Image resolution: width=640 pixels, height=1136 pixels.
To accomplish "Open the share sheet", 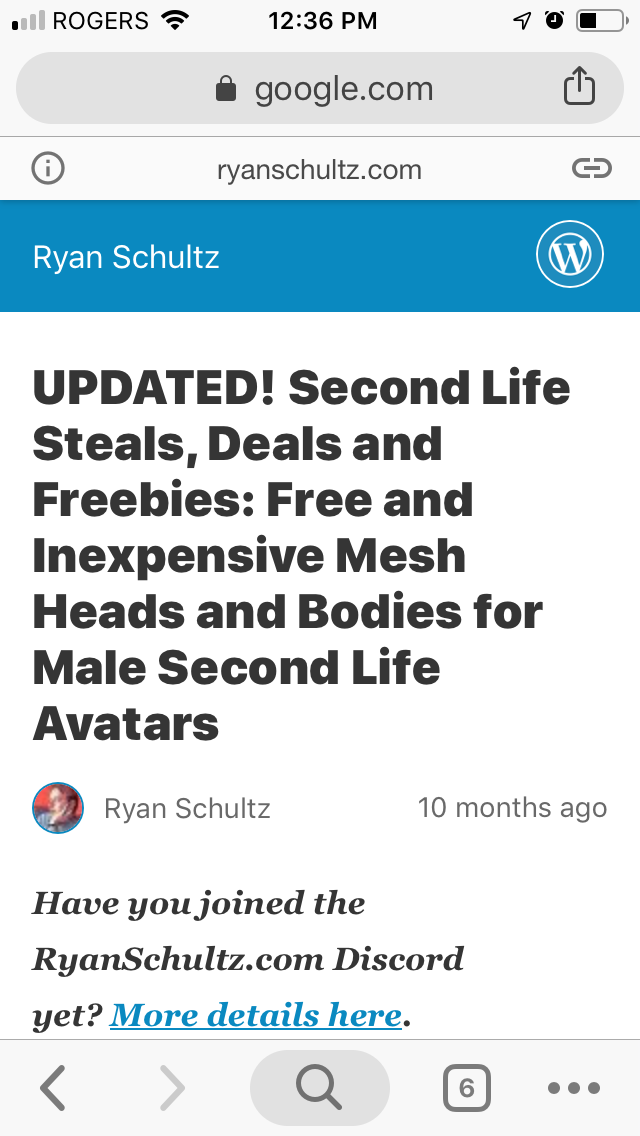I will pos(579,87).
